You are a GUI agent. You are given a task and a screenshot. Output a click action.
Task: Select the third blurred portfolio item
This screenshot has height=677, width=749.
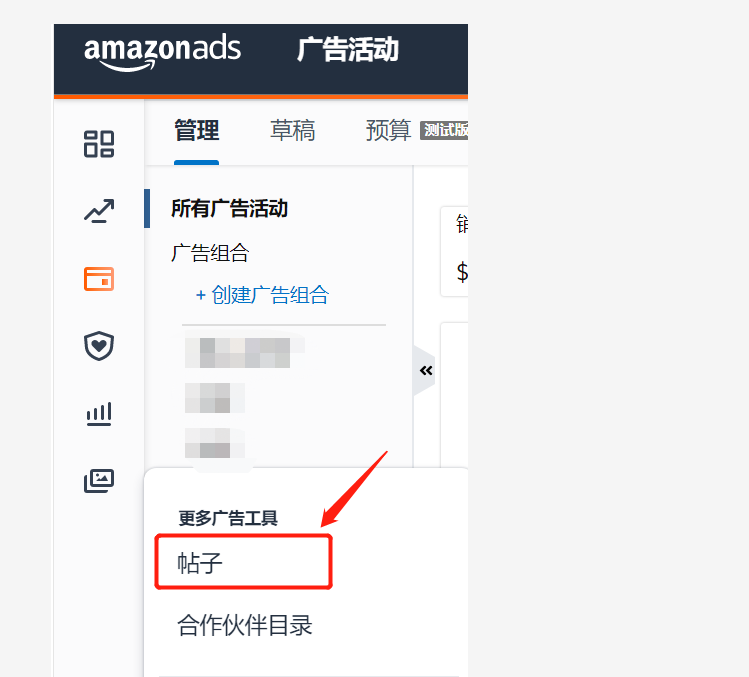(214, 443)
